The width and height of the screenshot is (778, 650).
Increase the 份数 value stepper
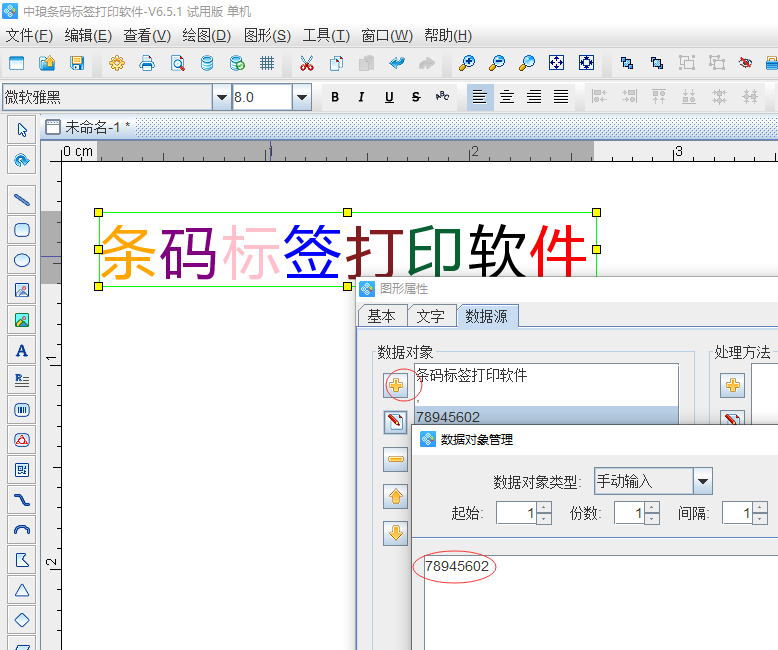[652, 508]
